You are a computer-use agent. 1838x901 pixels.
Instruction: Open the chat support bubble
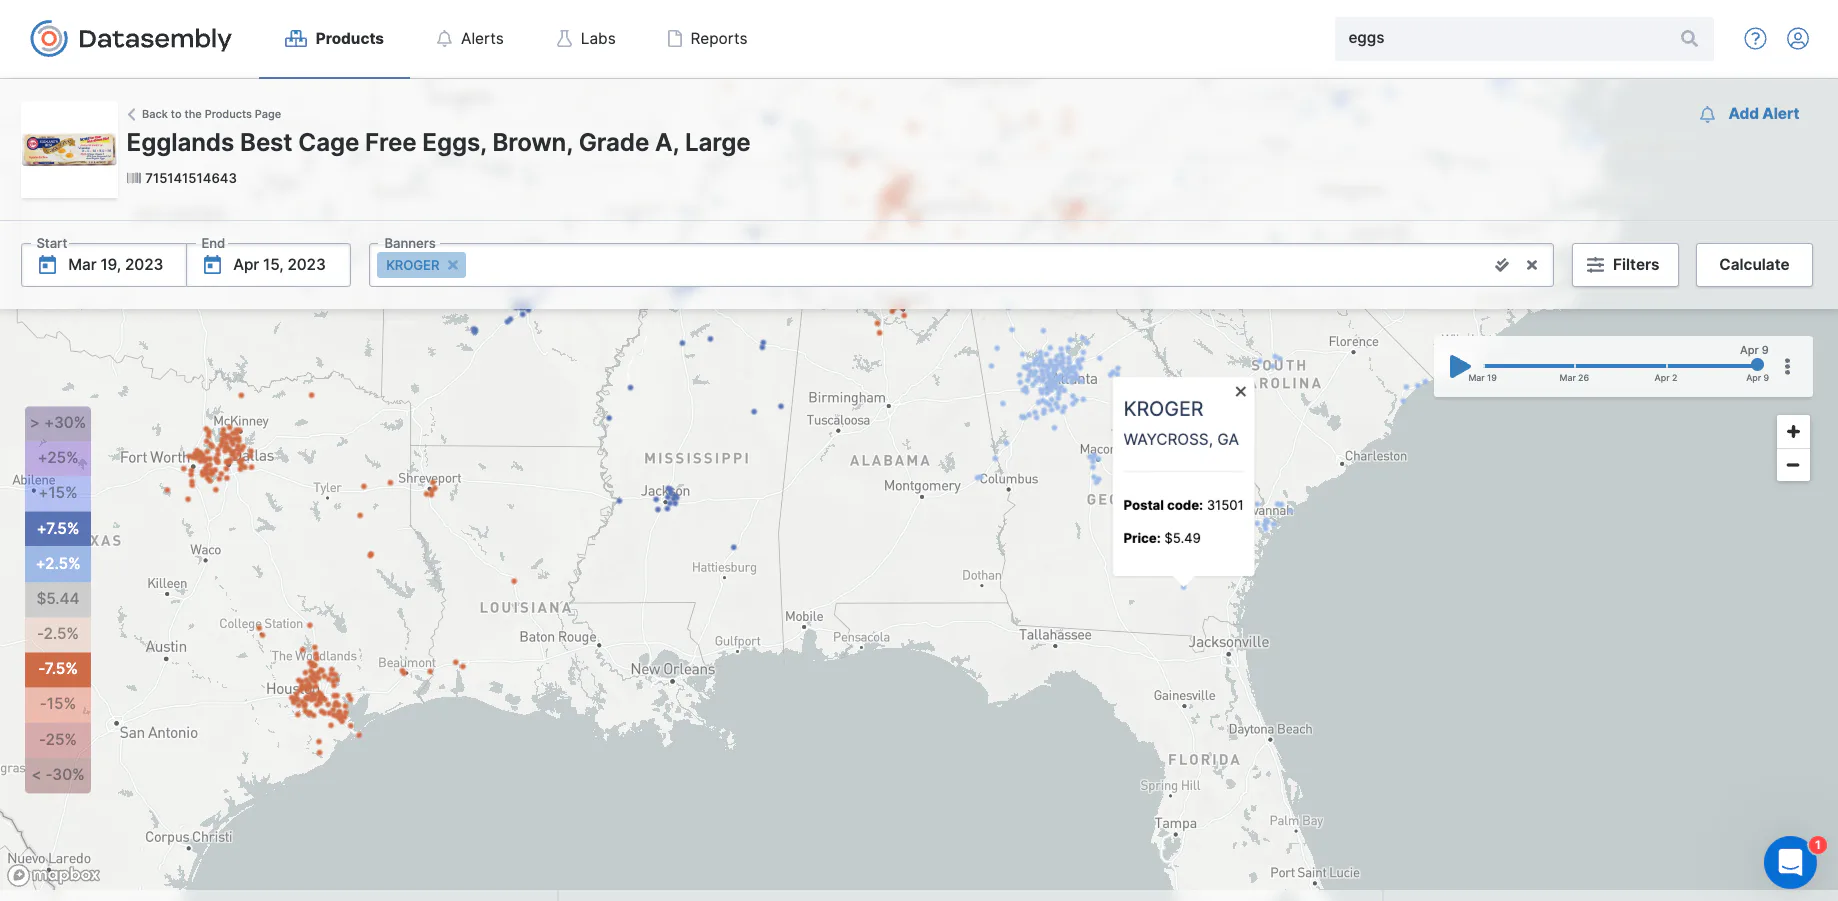(1790, 862)
